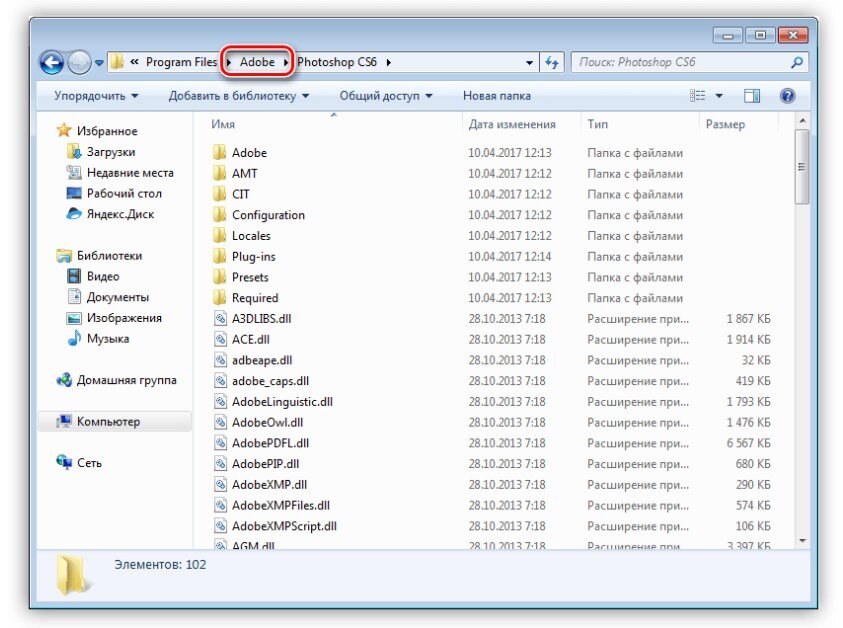The width and height of the screenshot is (843, 628).
Task: Select Домашняя группа in navigation pane
Action: point(117,380)
